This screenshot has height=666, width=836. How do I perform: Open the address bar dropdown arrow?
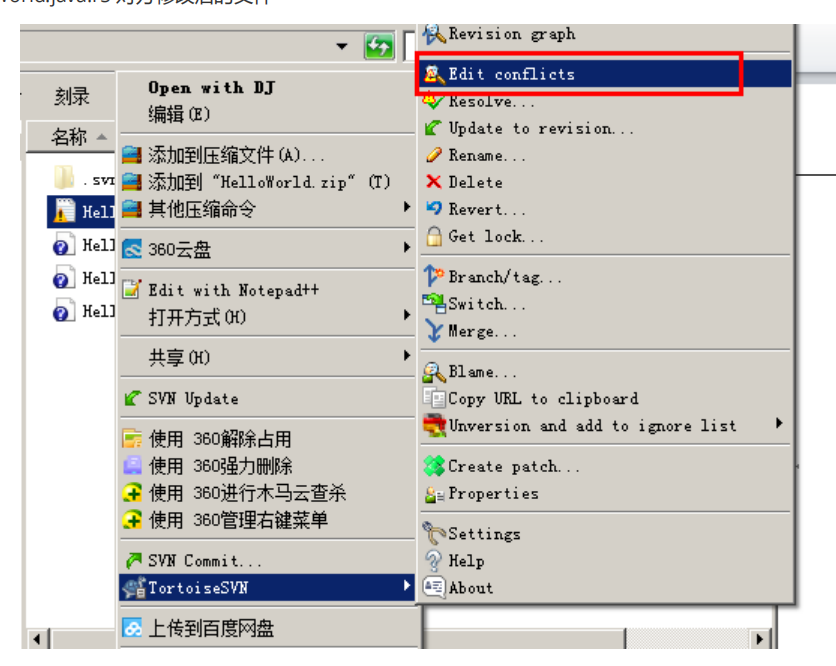342,46
